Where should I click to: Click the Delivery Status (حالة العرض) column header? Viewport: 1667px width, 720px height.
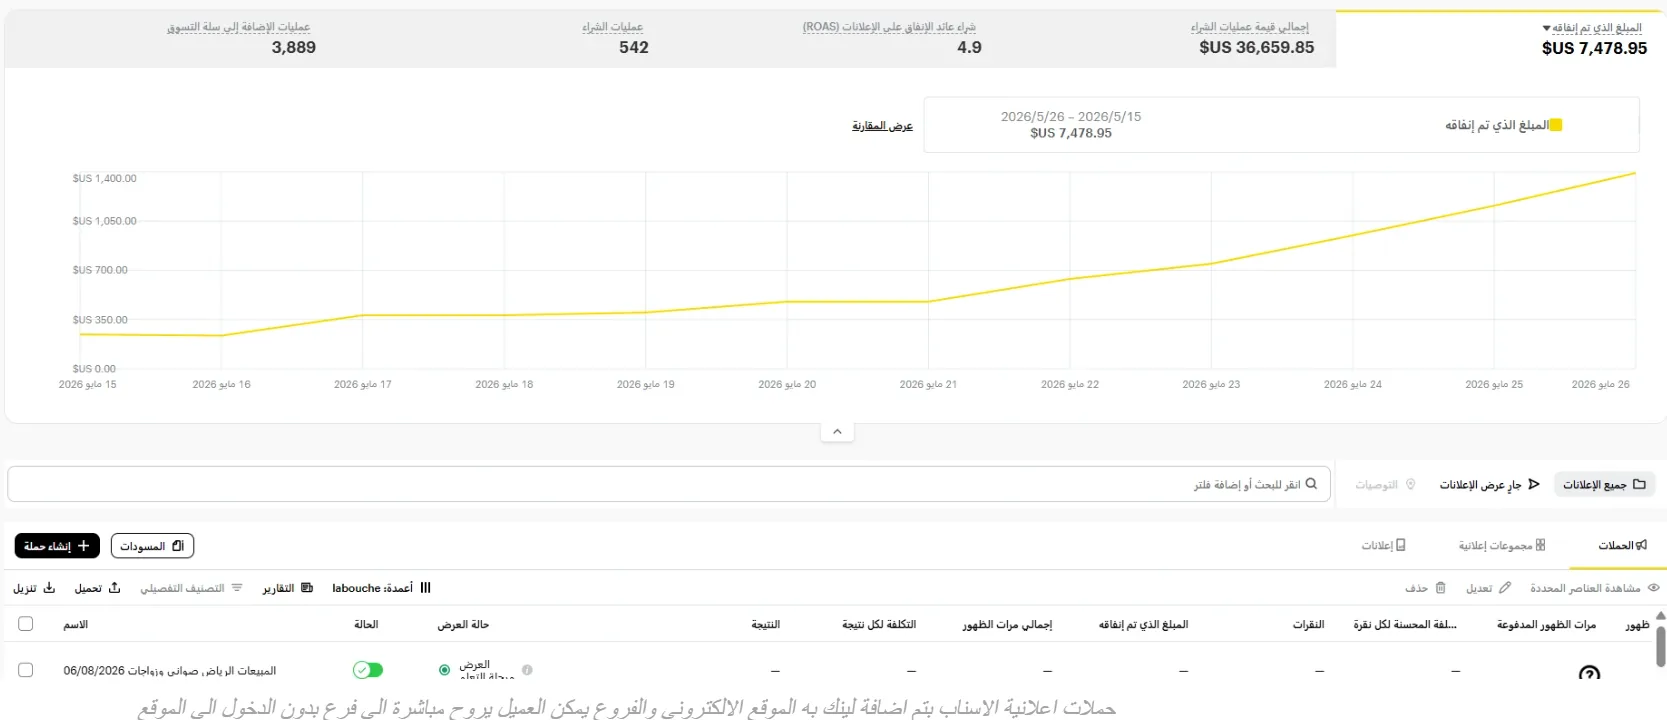click(x=463, y=624)
